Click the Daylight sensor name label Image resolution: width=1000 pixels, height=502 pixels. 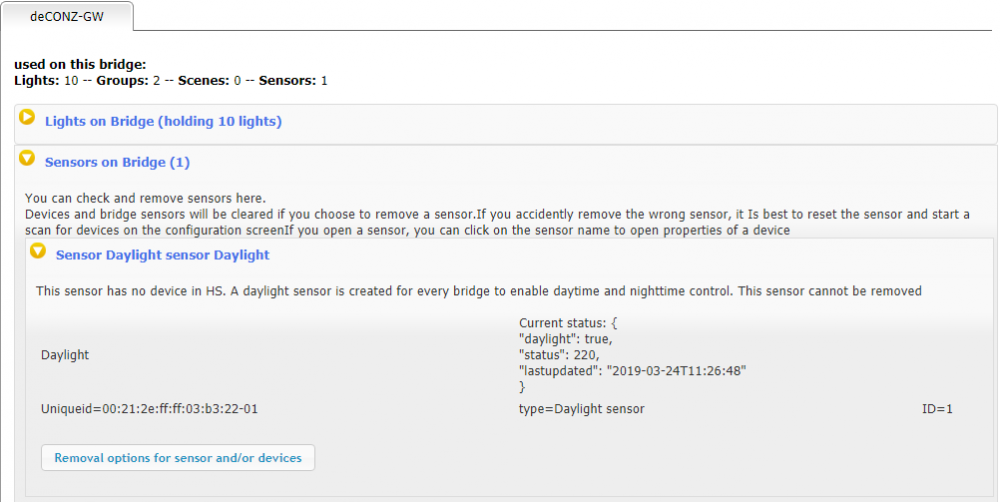coord(65,355)
